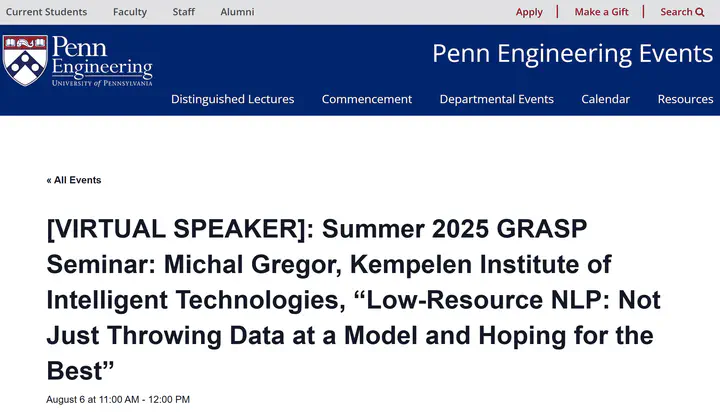Return via the « All Events link
The image size is (720, 412).
coord(74,180)
